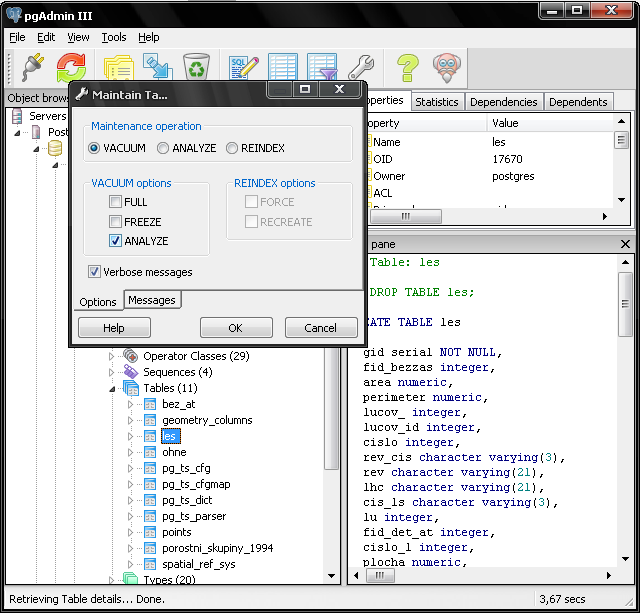Switch to the Messages tab in the dialog

(152, 300)
